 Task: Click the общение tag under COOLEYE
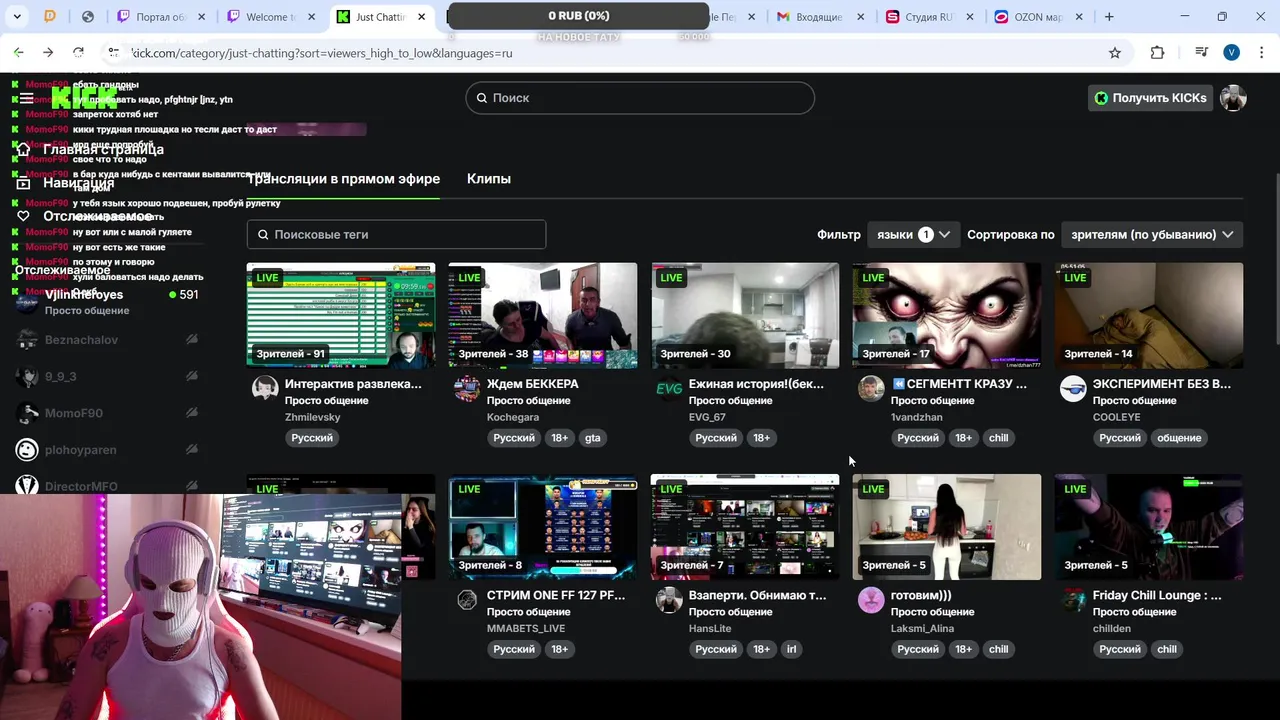1179,438
